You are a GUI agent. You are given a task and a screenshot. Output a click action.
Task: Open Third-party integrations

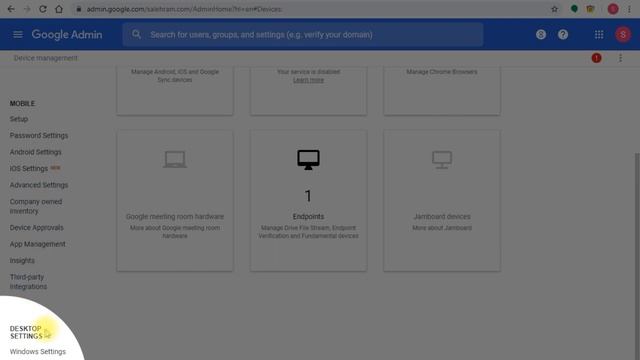coord(28,282)
